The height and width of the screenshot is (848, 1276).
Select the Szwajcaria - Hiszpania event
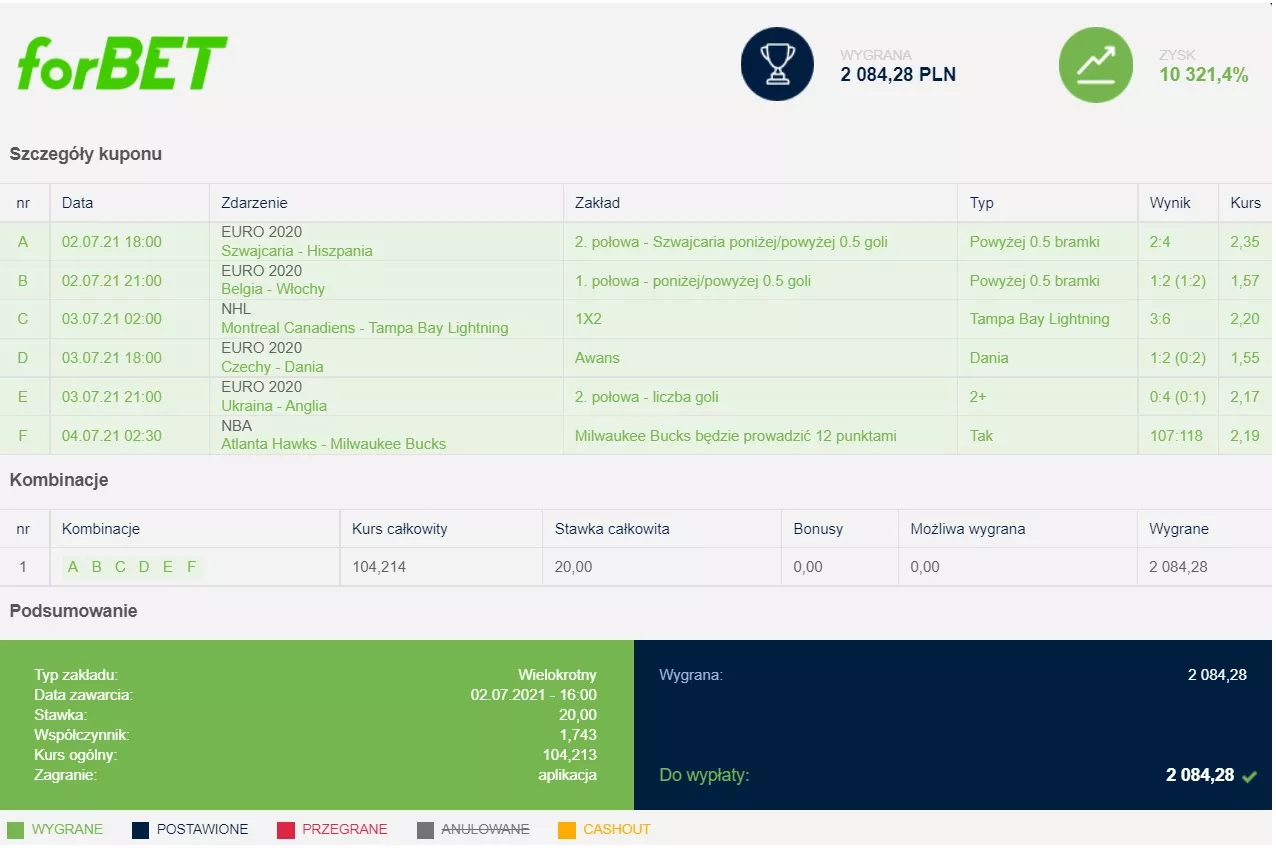297,251
